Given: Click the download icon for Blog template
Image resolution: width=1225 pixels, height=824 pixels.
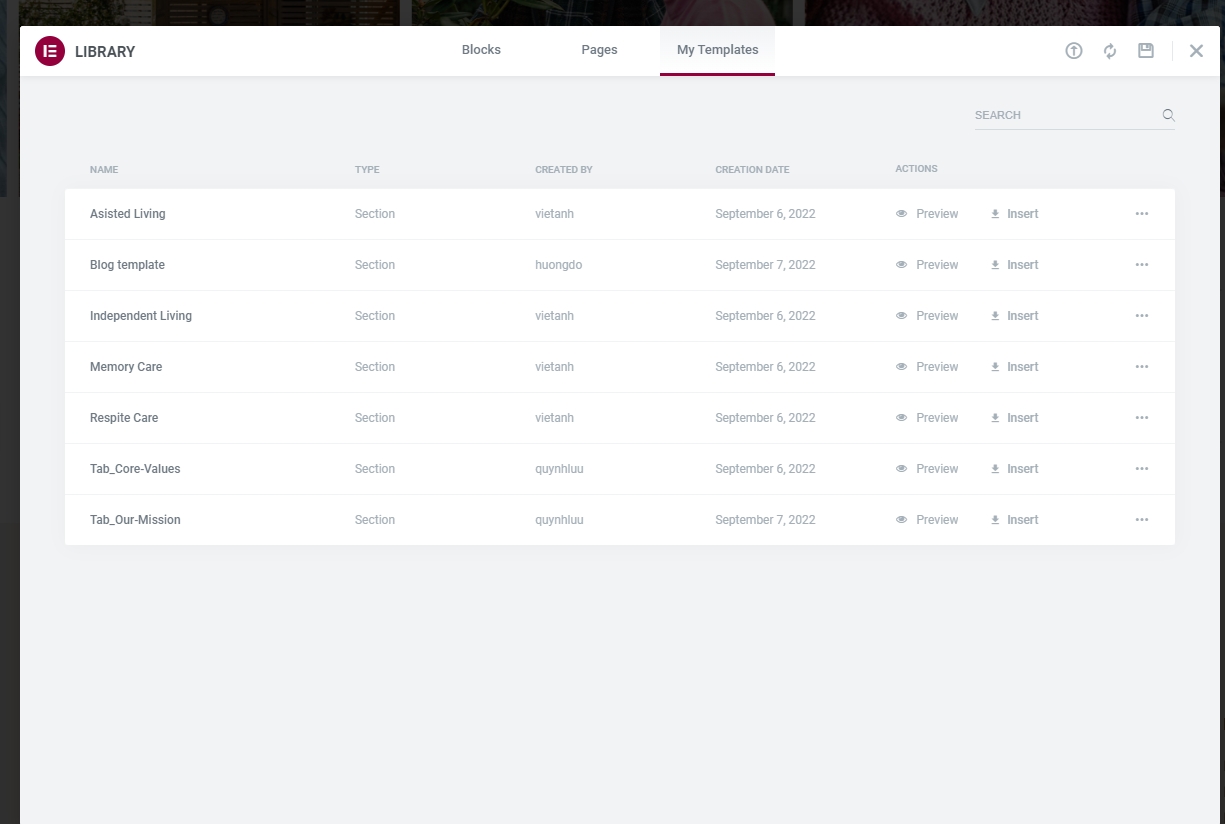Looking at the screenshot, I should (995, 265).
